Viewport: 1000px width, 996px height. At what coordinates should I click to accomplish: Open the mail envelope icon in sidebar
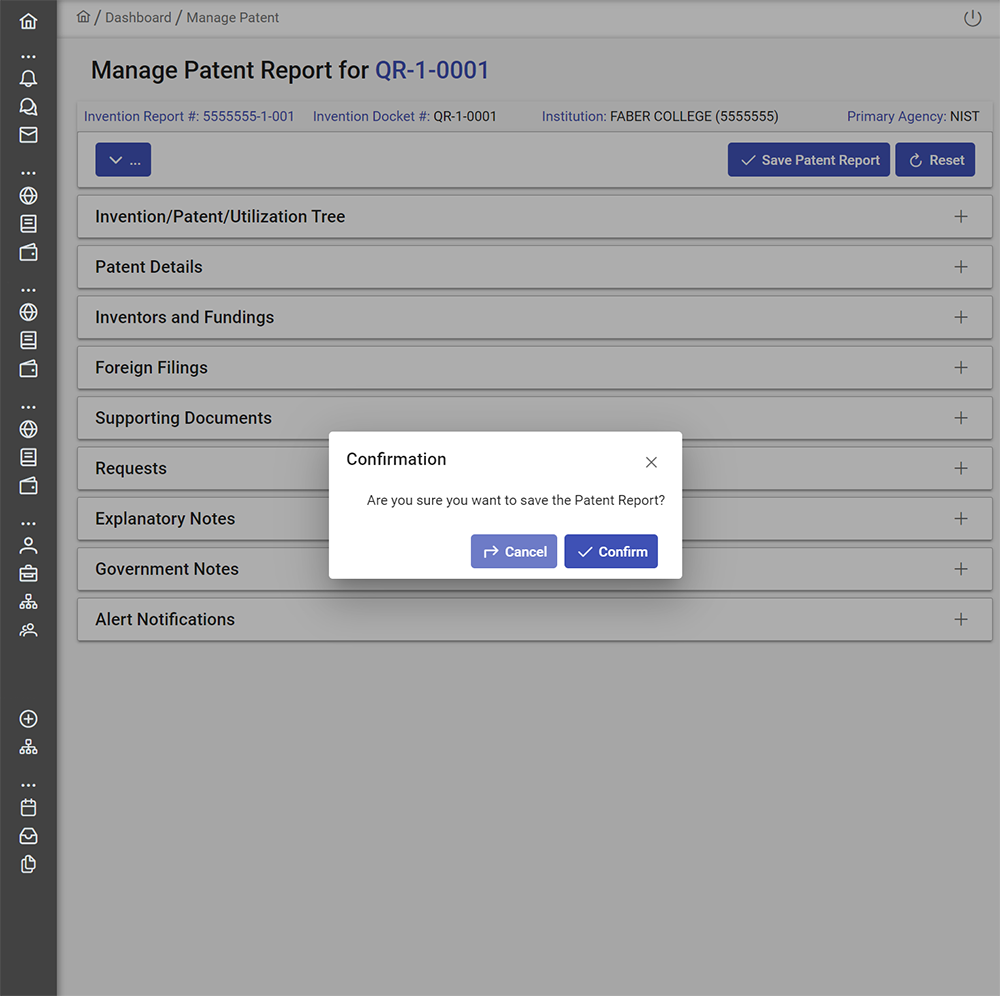click(28, 135)
